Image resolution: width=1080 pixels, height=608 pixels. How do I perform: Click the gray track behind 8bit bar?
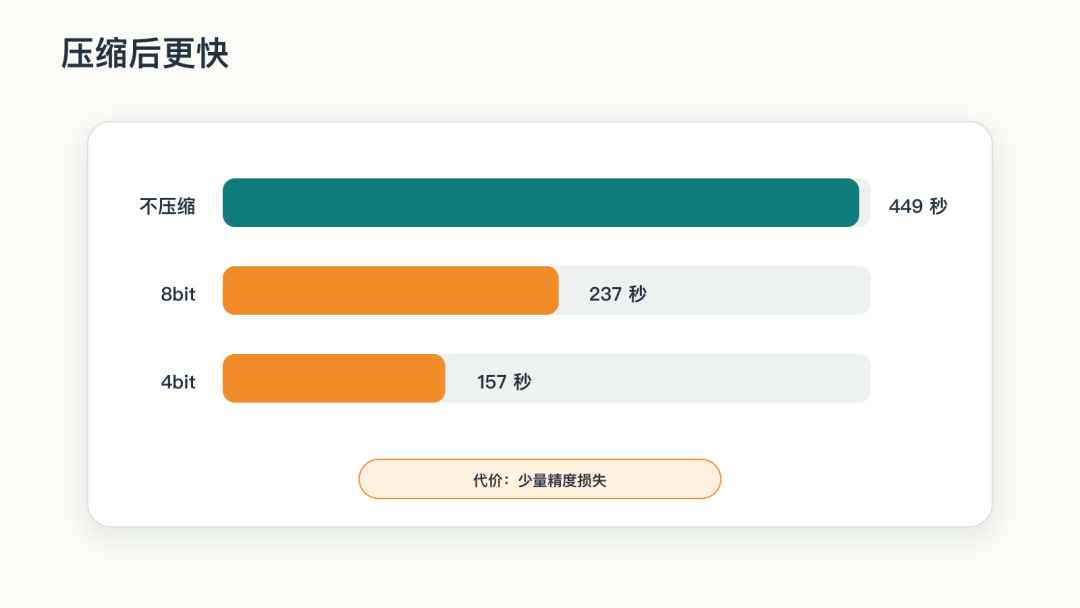[x=714, y=291]
